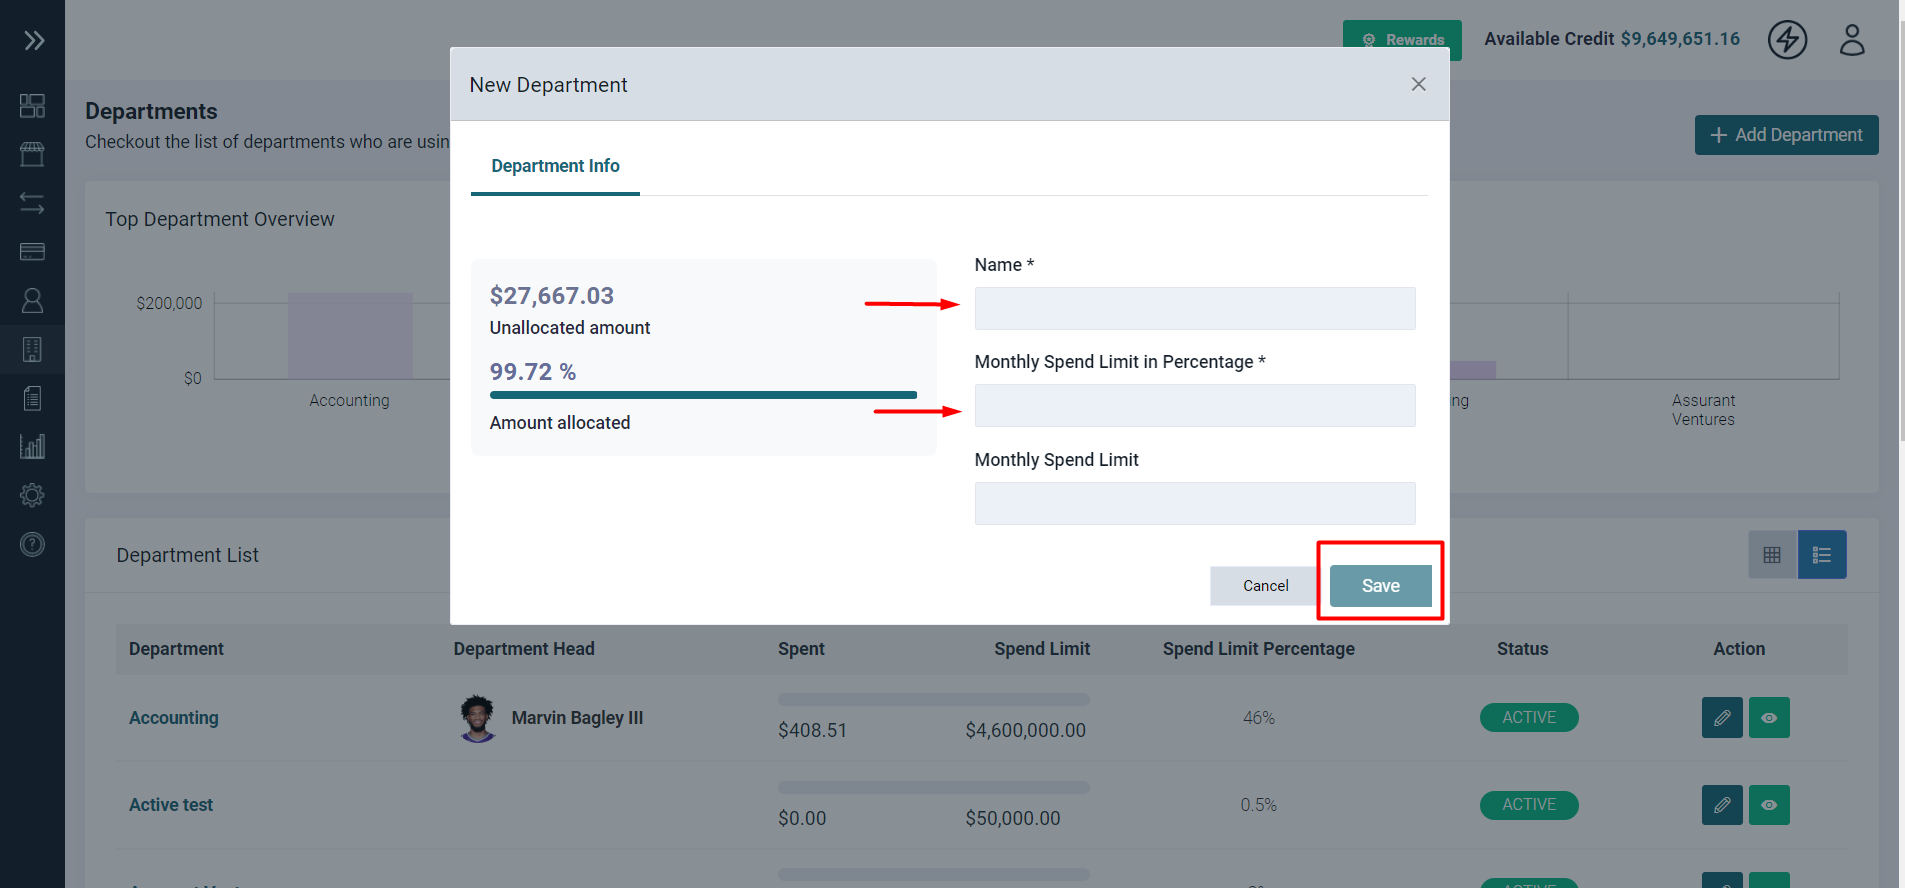
Task: Click the lightning bolt quick action icon
Action: (x=1787, y=40)
